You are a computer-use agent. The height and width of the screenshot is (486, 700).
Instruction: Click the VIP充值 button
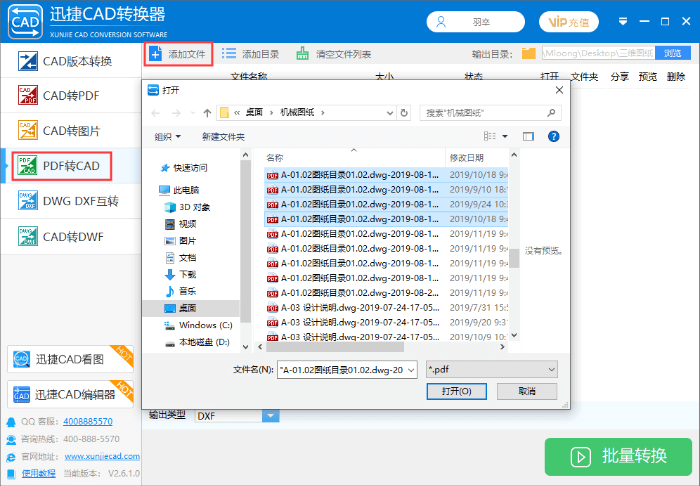click(569, 22)
